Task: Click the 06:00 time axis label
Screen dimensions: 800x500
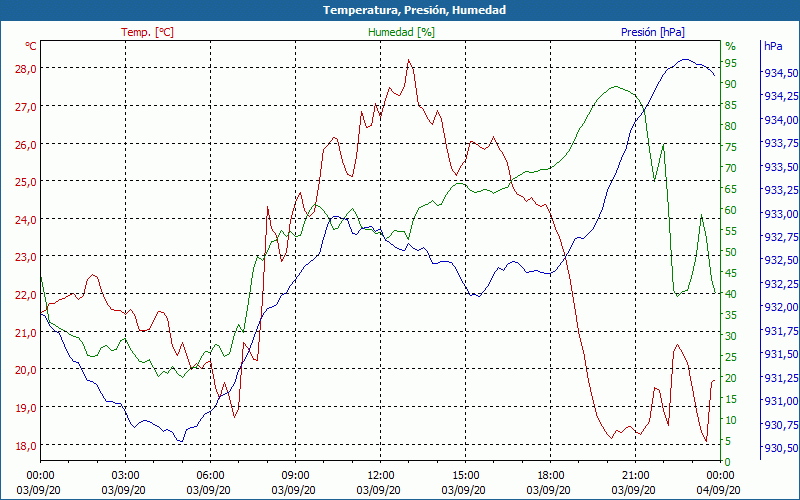Action: click(210, 476)
